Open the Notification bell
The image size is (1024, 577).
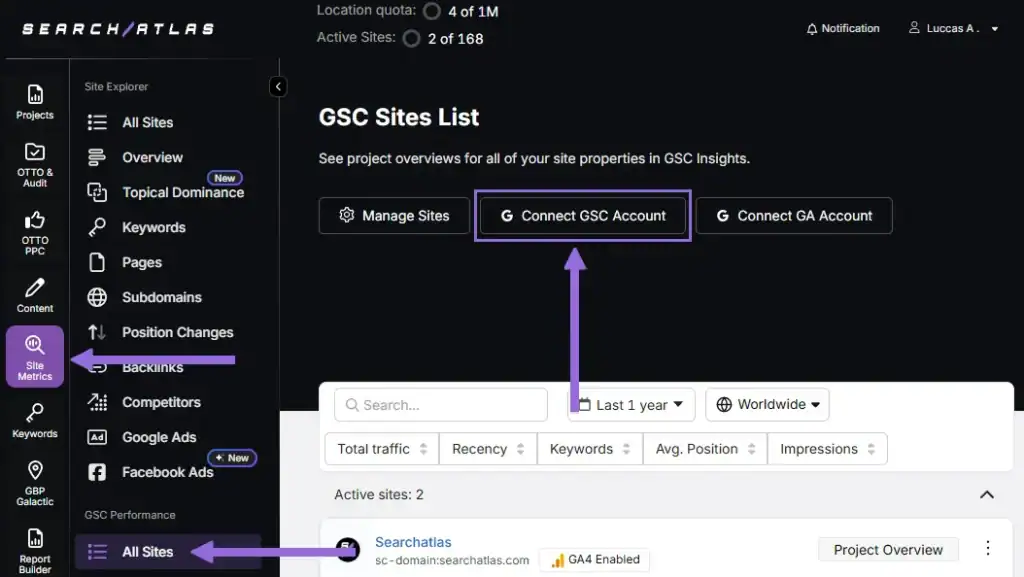tap(843, 28)
